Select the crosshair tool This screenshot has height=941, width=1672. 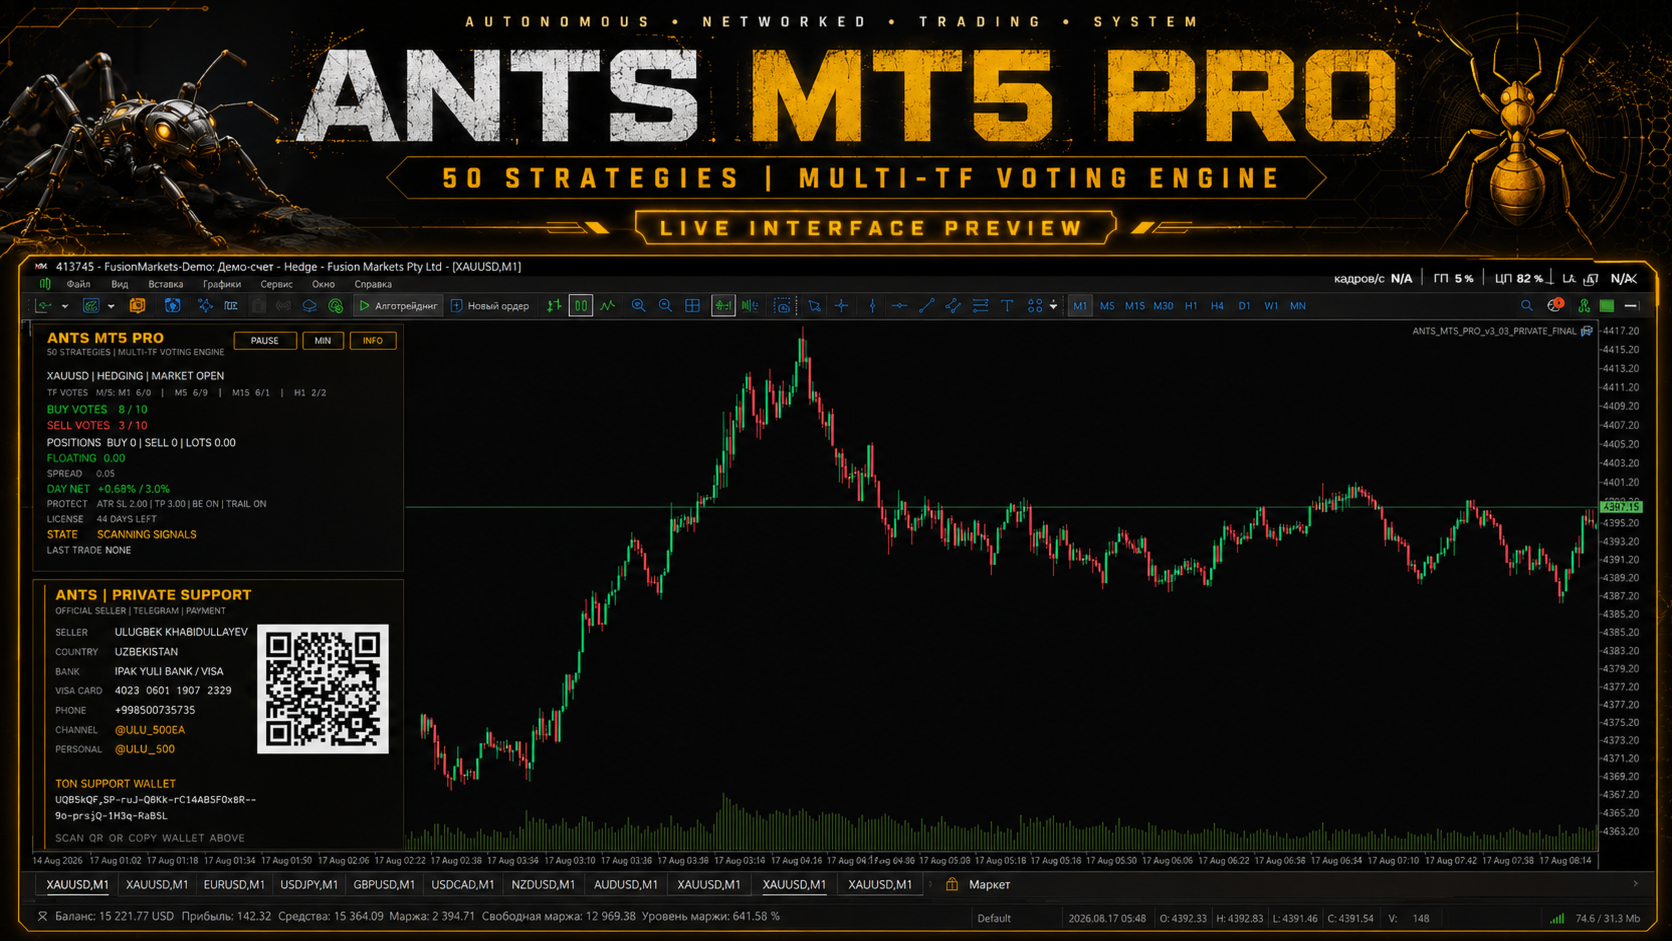pyautogui.click(x=842, y=306)
